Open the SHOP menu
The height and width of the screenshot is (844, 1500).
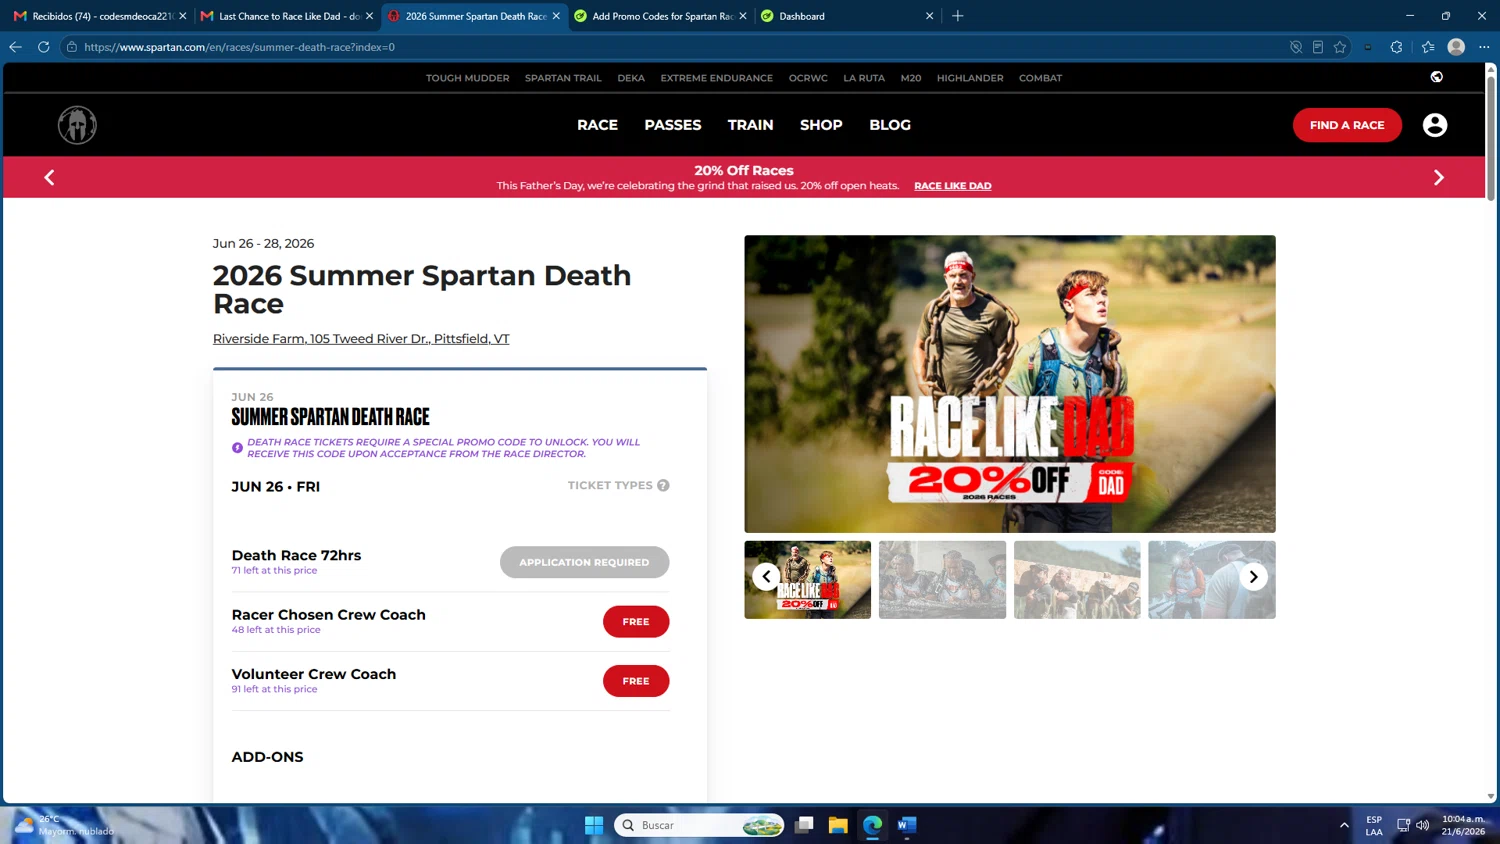(x=821, y=125)
